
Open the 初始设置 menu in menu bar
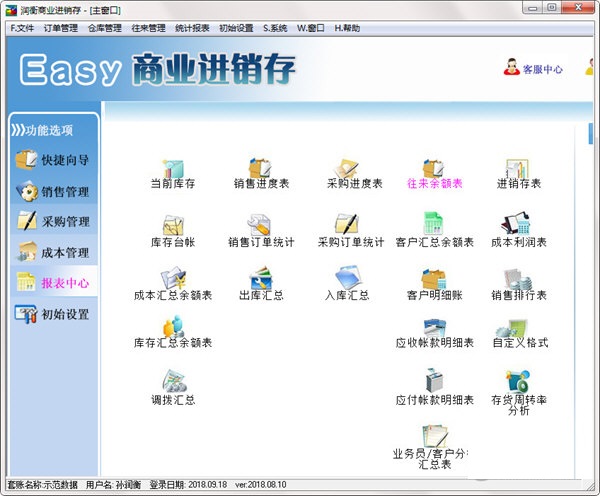point(236,28)
